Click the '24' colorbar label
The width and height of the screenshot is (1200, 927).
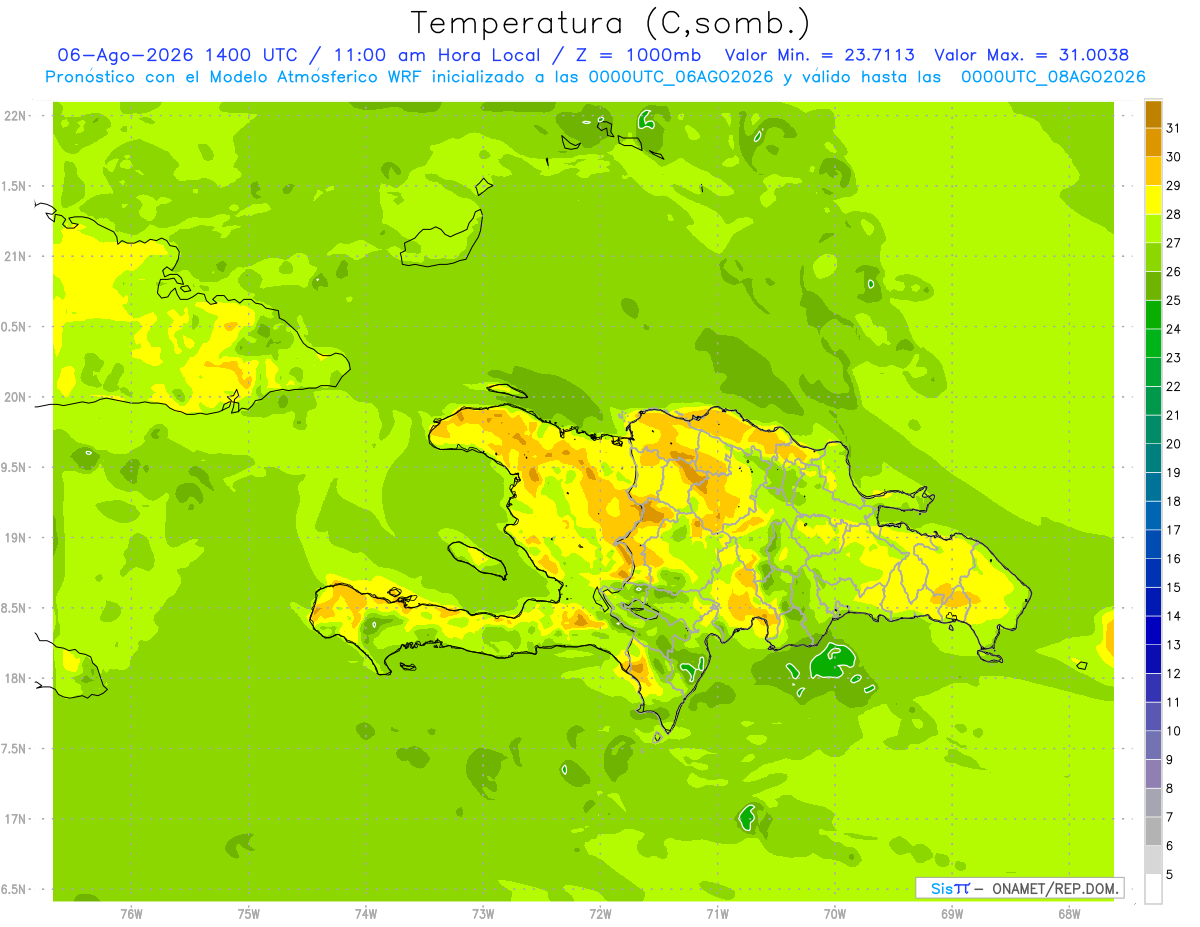tap(1173, 329)
